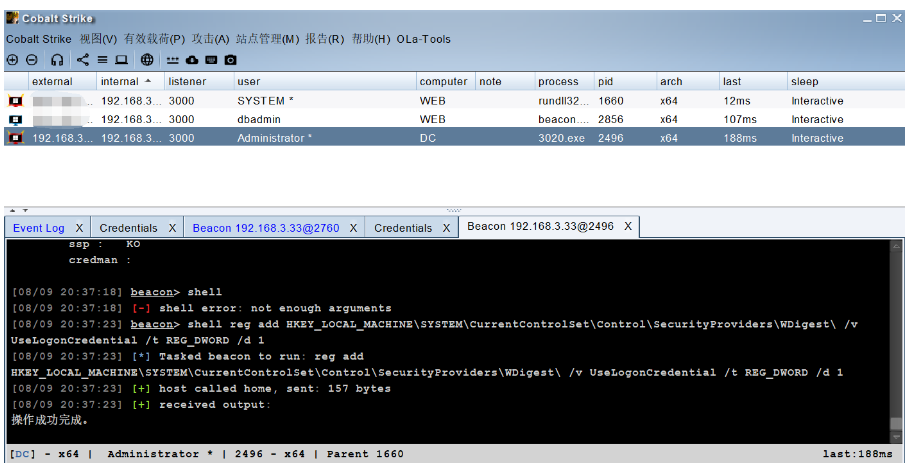Image resolution: width=914 pixels, height=463 pixels.
Task: Click the connect (plus) toolbar icon
Action: click(12, 59)
